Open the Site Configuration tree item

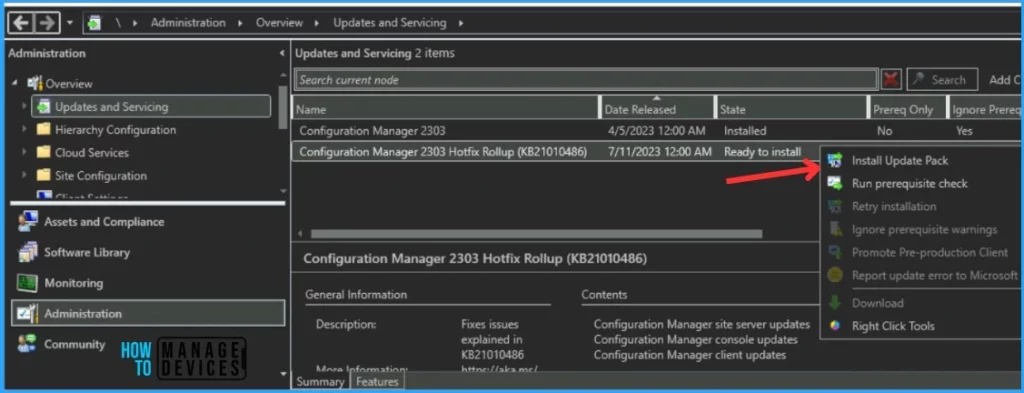pos(101,176)
